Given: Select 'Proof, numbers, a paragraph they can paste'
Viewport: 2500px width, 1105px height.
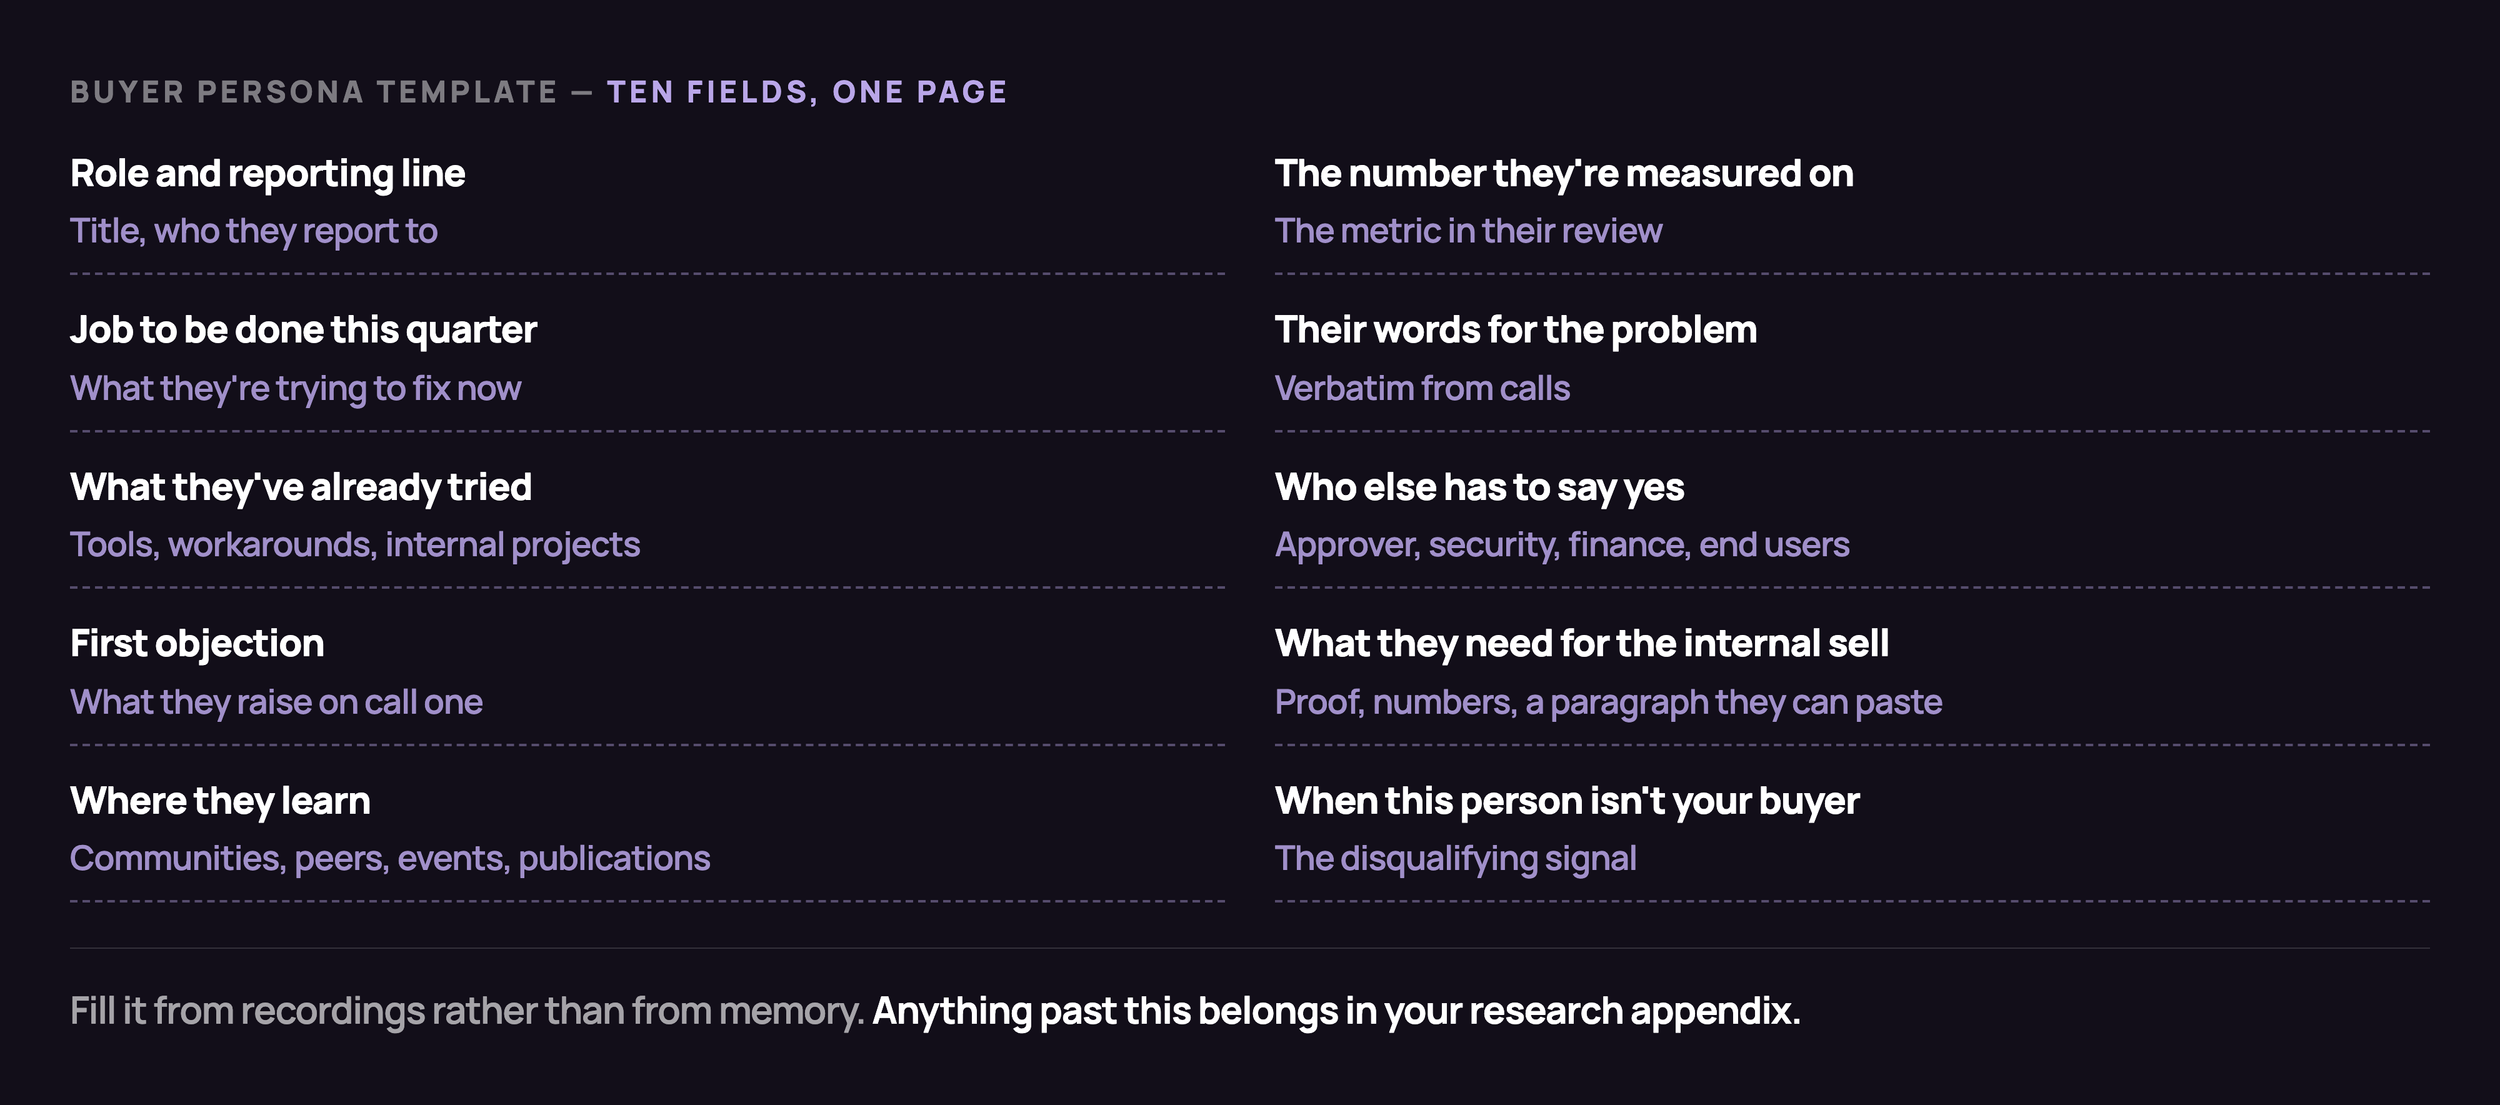Looking at the screenshot, I should tap(1608, 703).
